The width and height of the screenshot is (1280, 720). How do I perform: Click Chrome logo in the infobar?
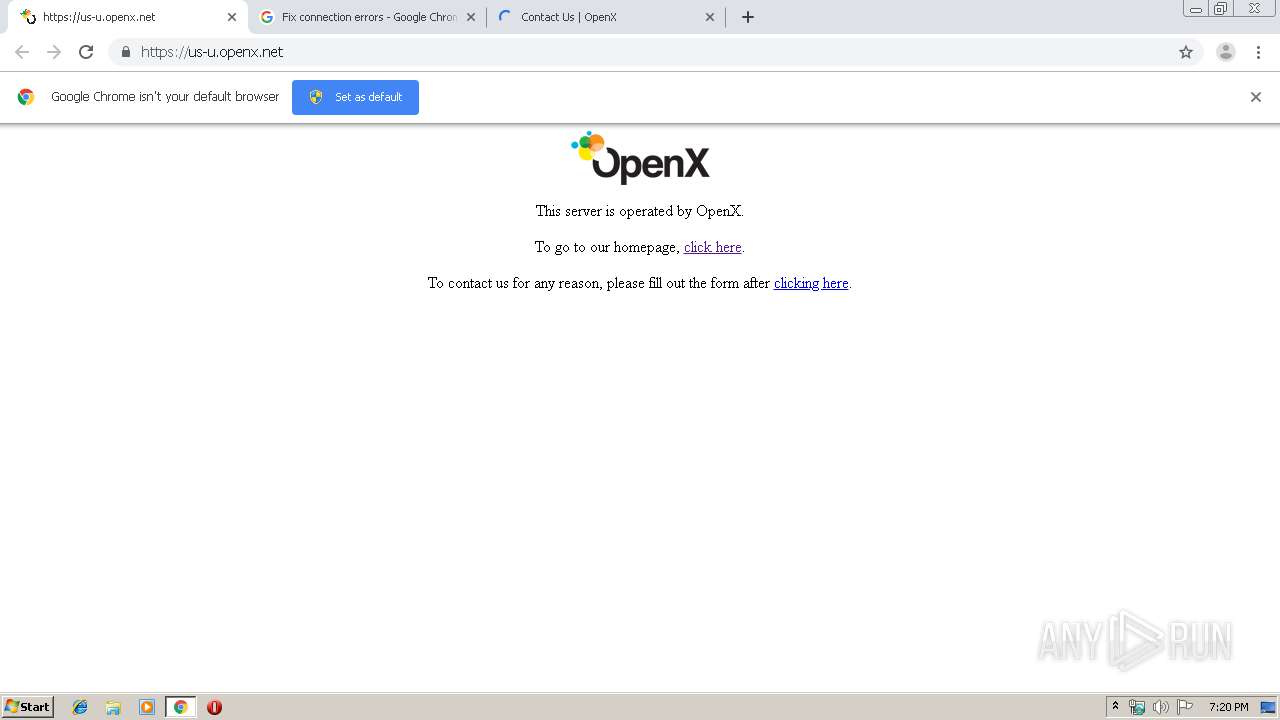click(26, 97)
